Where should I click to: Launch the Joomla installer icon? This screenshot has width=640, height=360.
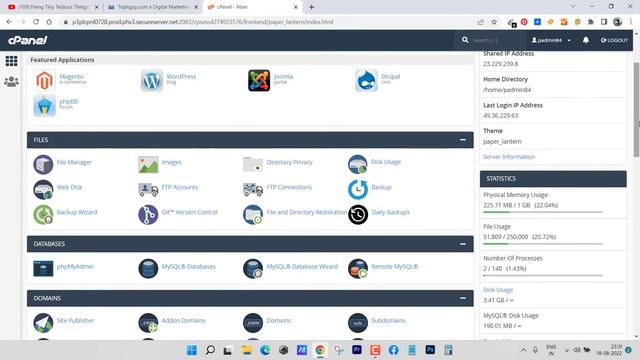[259, 80]
